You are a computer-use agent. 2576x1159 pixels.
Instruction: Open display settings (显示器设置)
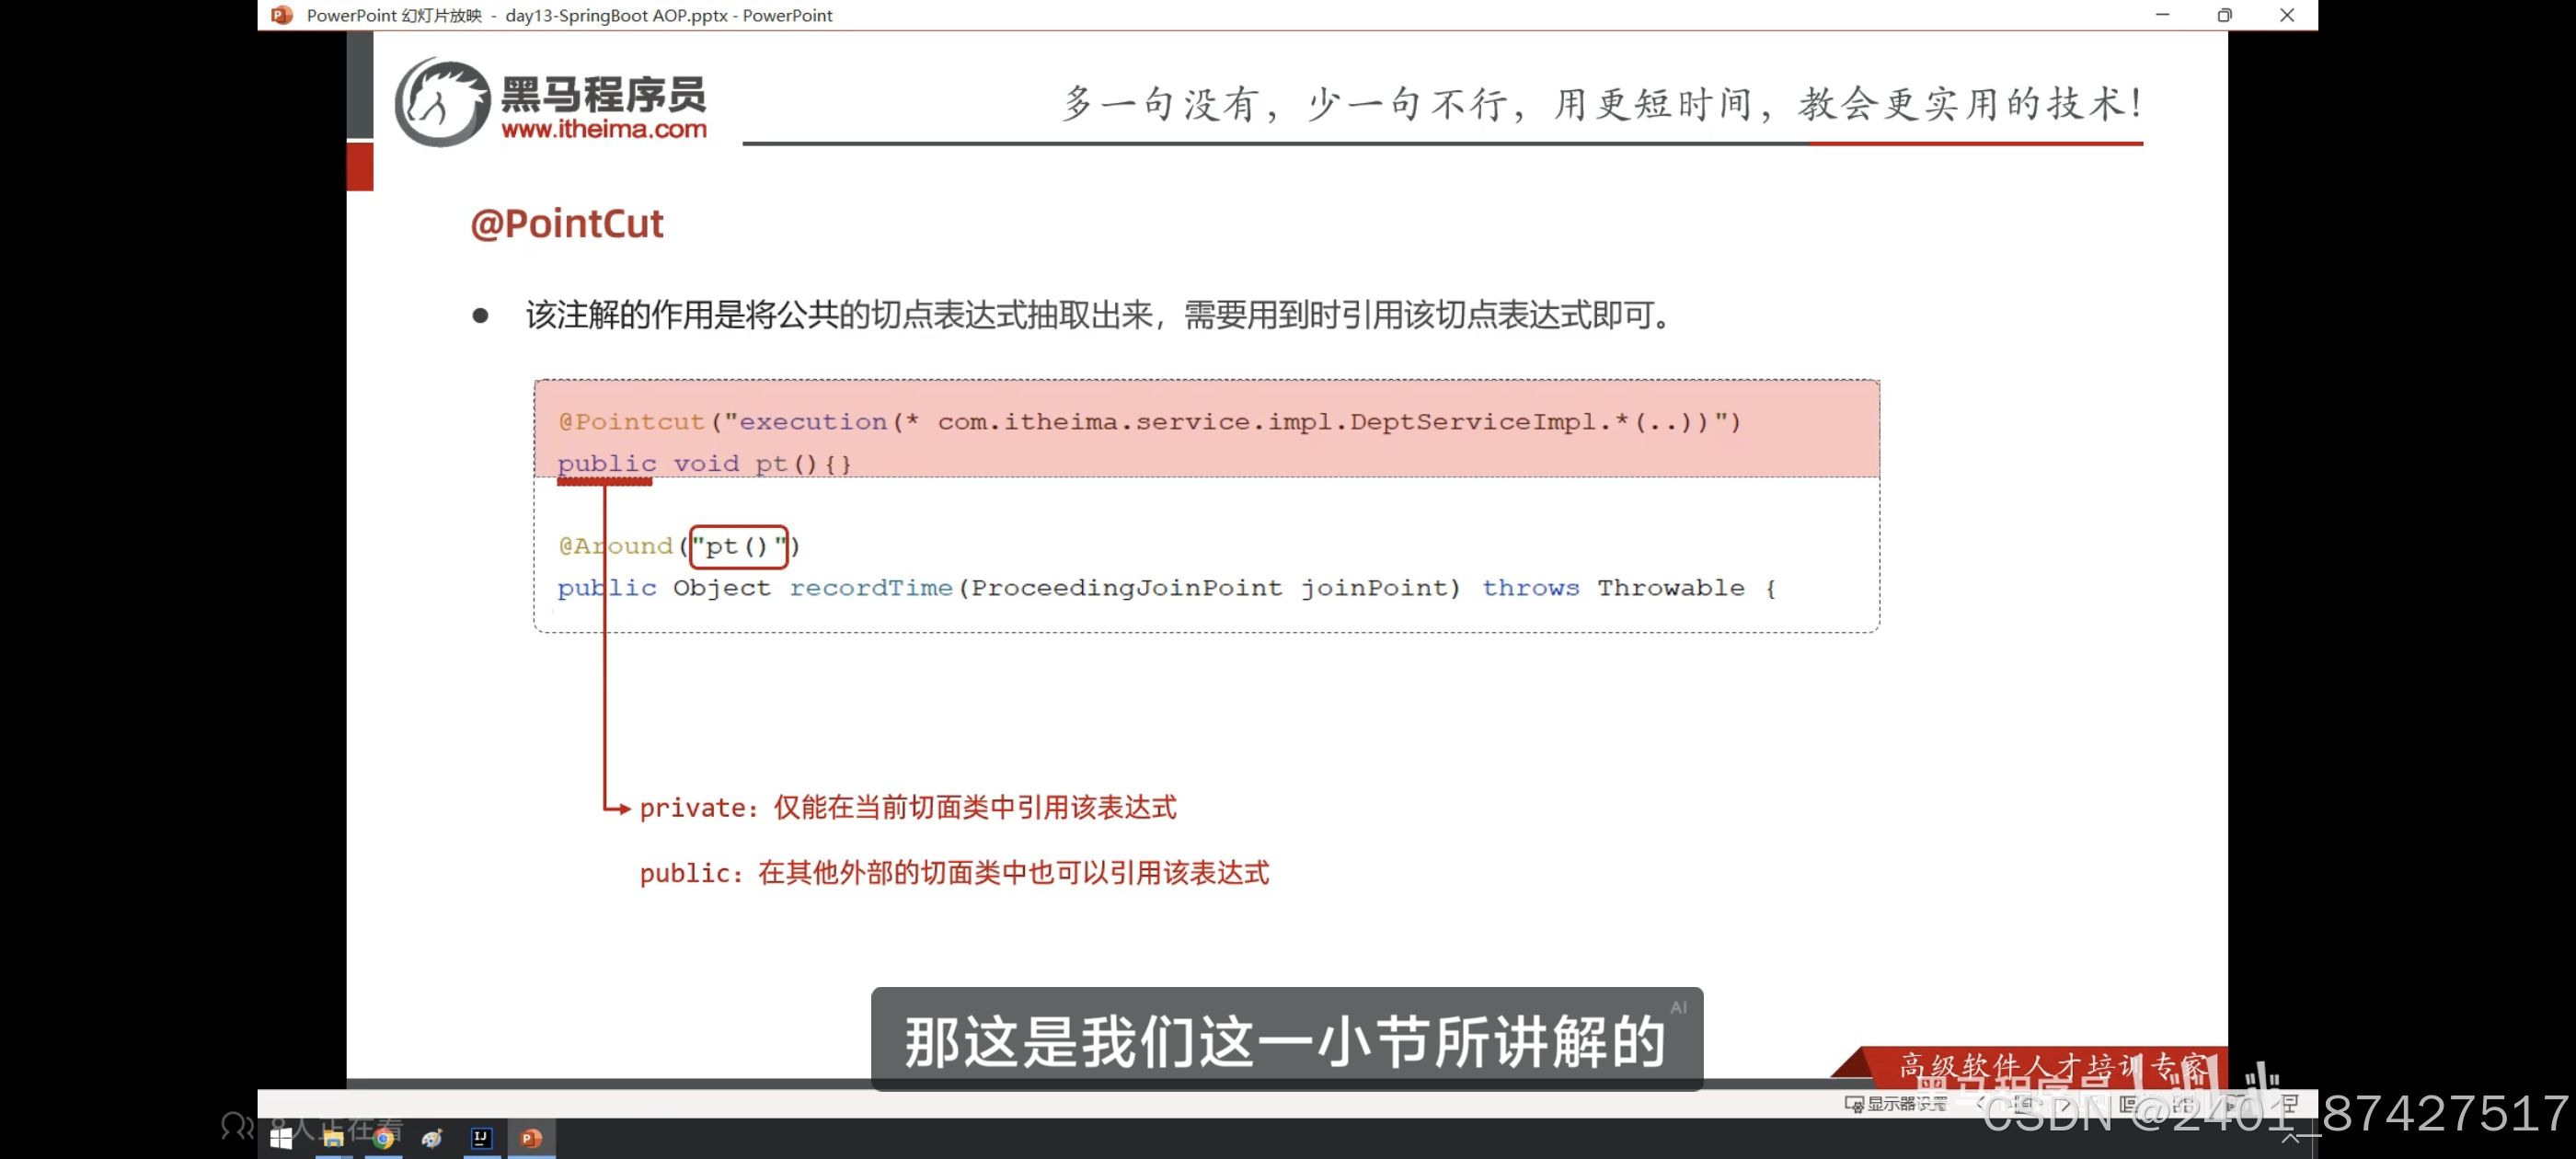[1896, 1104]
